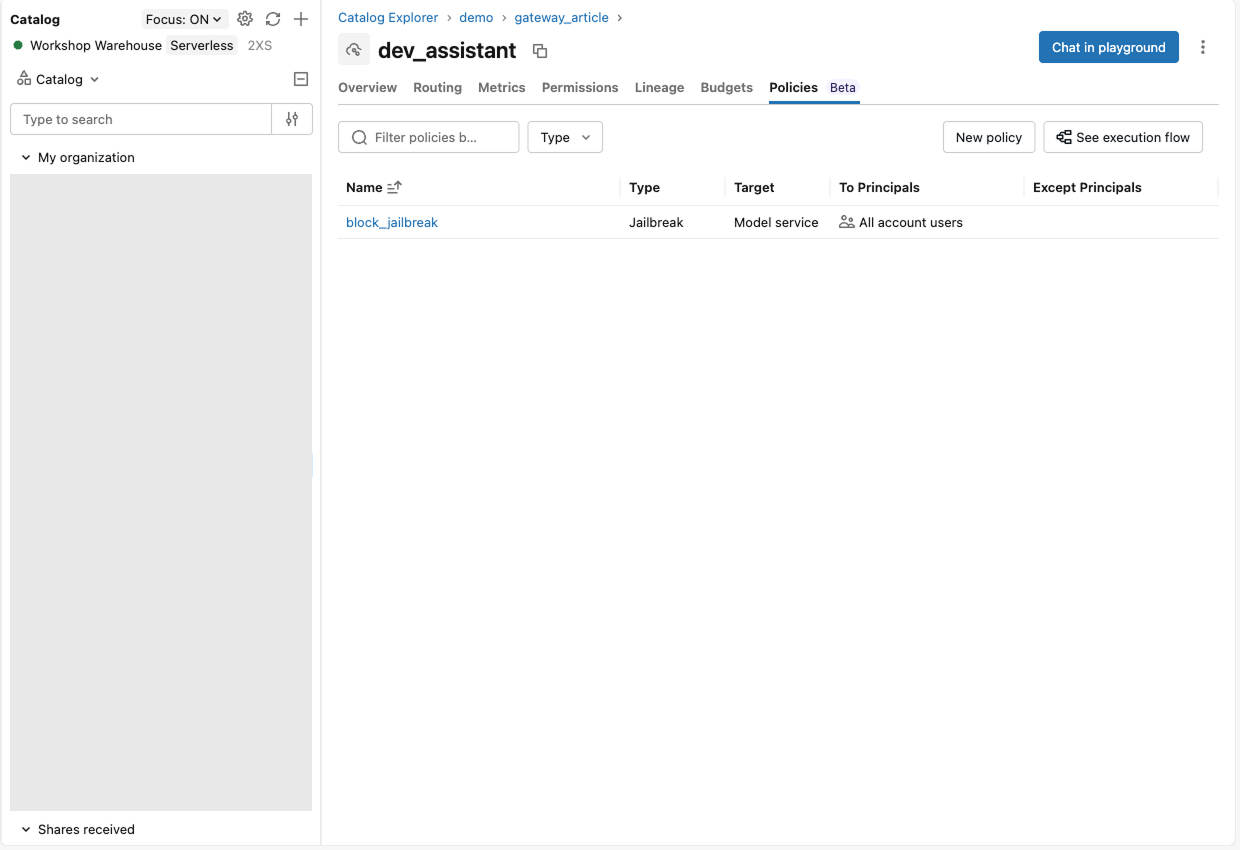Image resolution: width=1240 pixels, height=850 pixels.
Task: Add new catalog item with plus icon
Action: pyautogui.click(x=301, y=19)
